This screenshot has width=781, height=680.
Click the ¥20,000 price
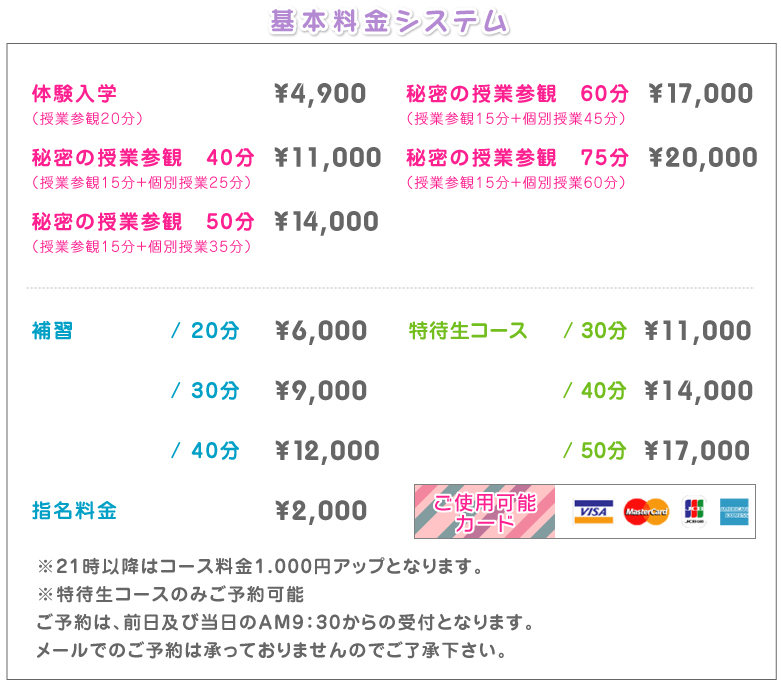[702, 158]
